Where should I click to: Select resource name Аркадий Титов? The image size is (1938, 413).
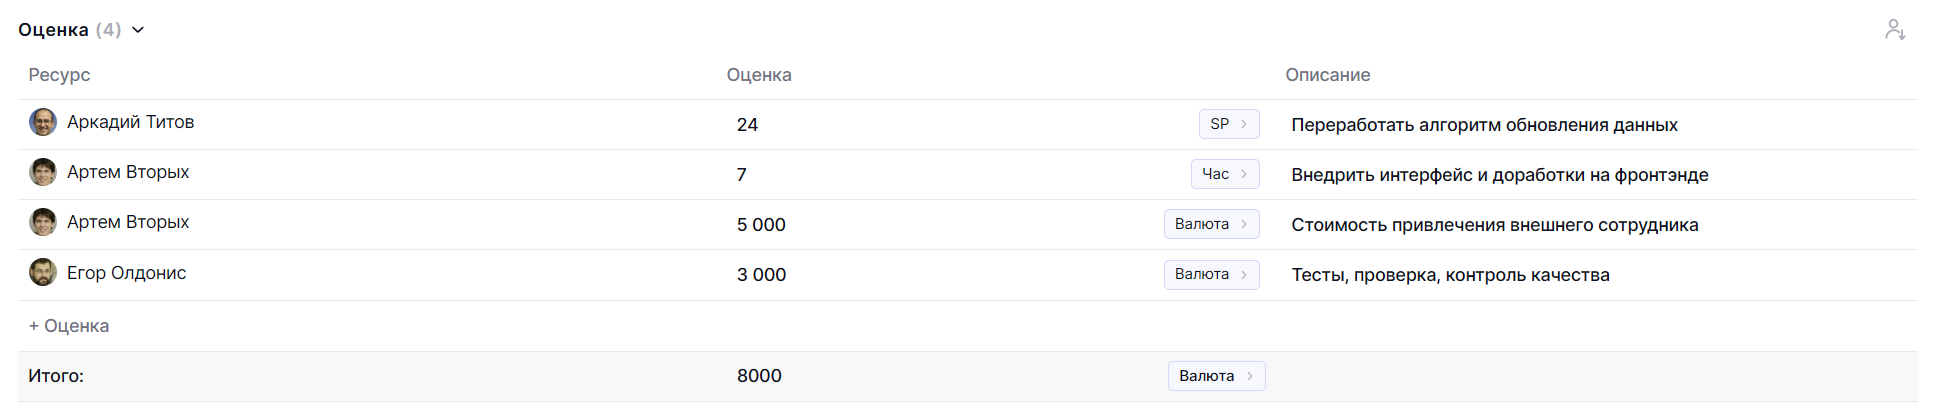tap(130, 122)
